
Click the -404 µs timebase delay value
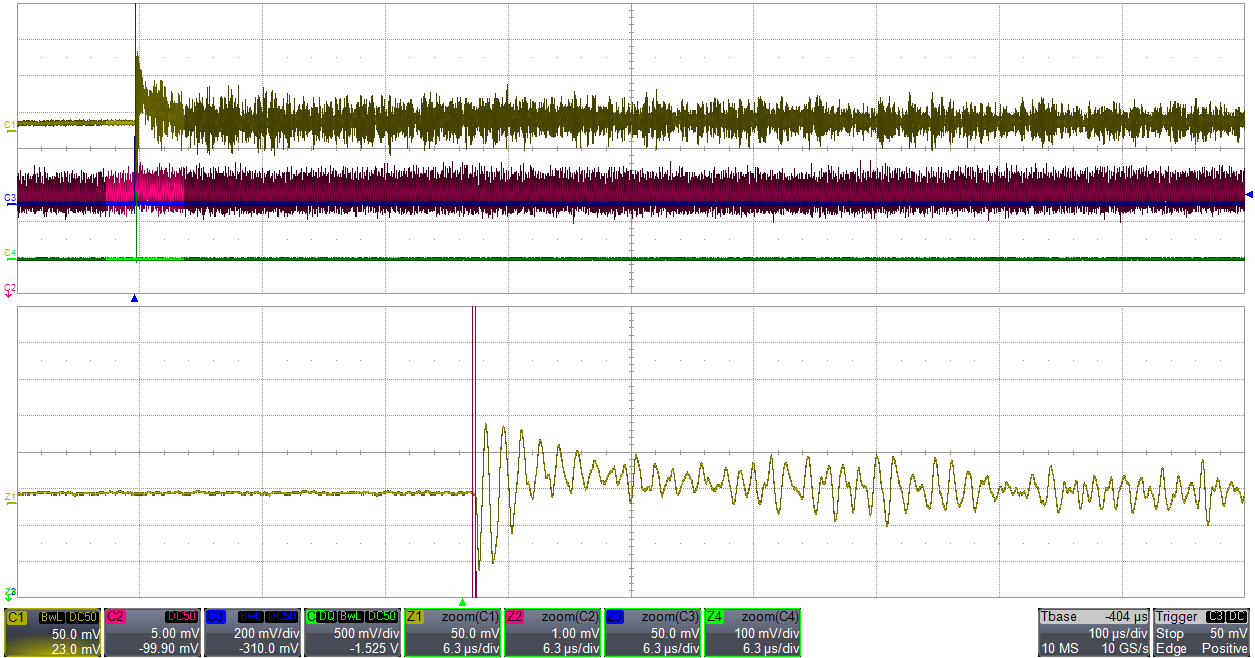(x=1124, y=618)
